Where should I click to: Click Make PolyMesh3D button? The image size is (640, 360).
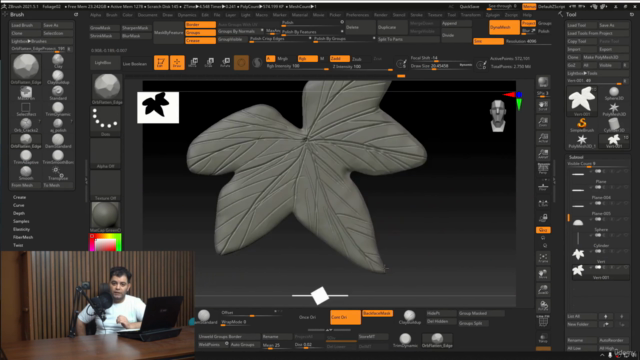pyautogui.click(x=605, y=57)
